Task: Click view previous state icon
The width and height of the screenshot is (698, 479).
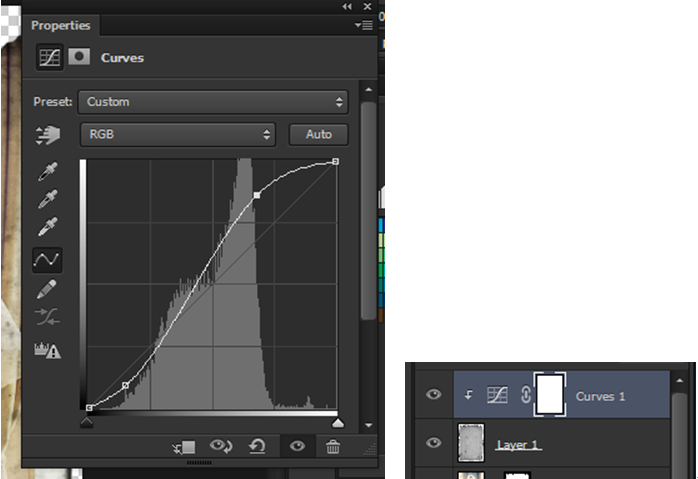Action: [221, 446]
